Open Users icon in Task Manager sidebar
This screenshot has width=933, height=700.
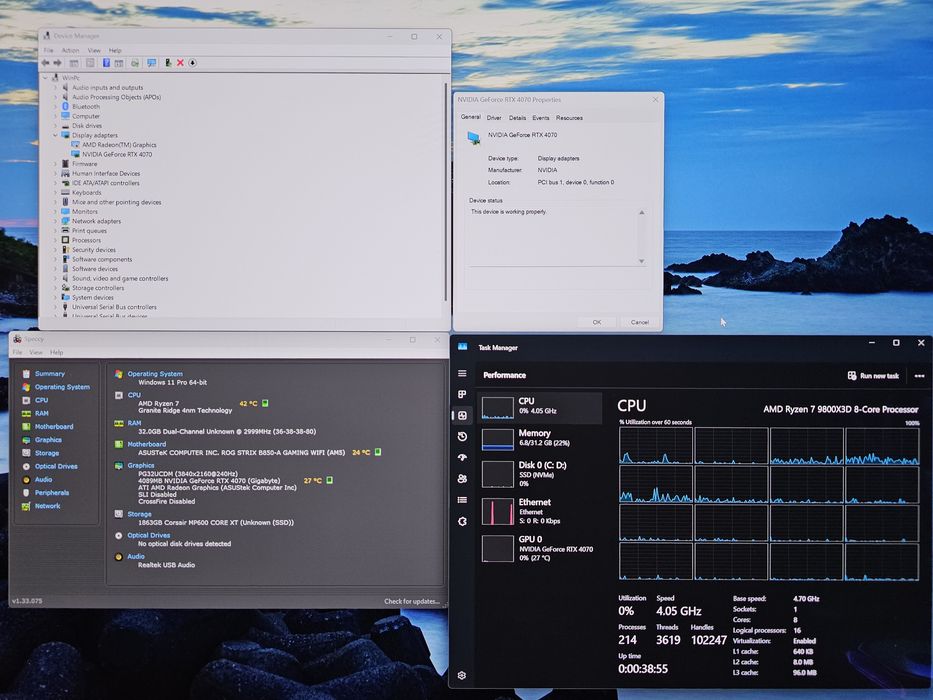tap(462, 479)
